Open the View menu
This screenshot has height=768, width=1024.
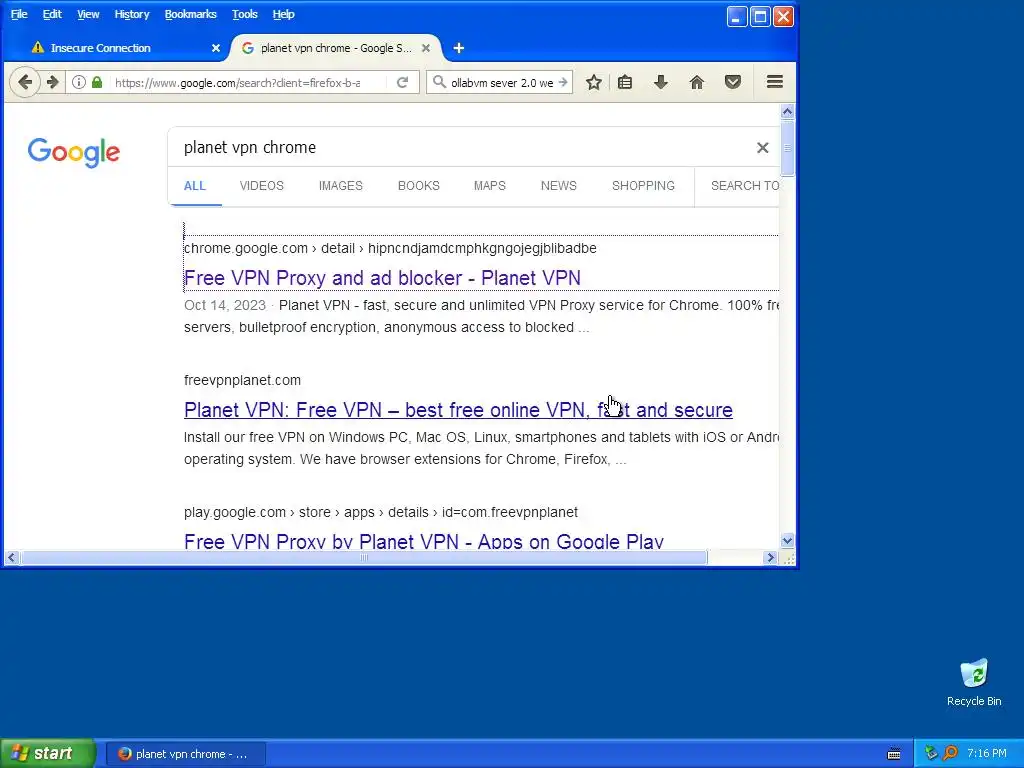click(x=88, y=14)
